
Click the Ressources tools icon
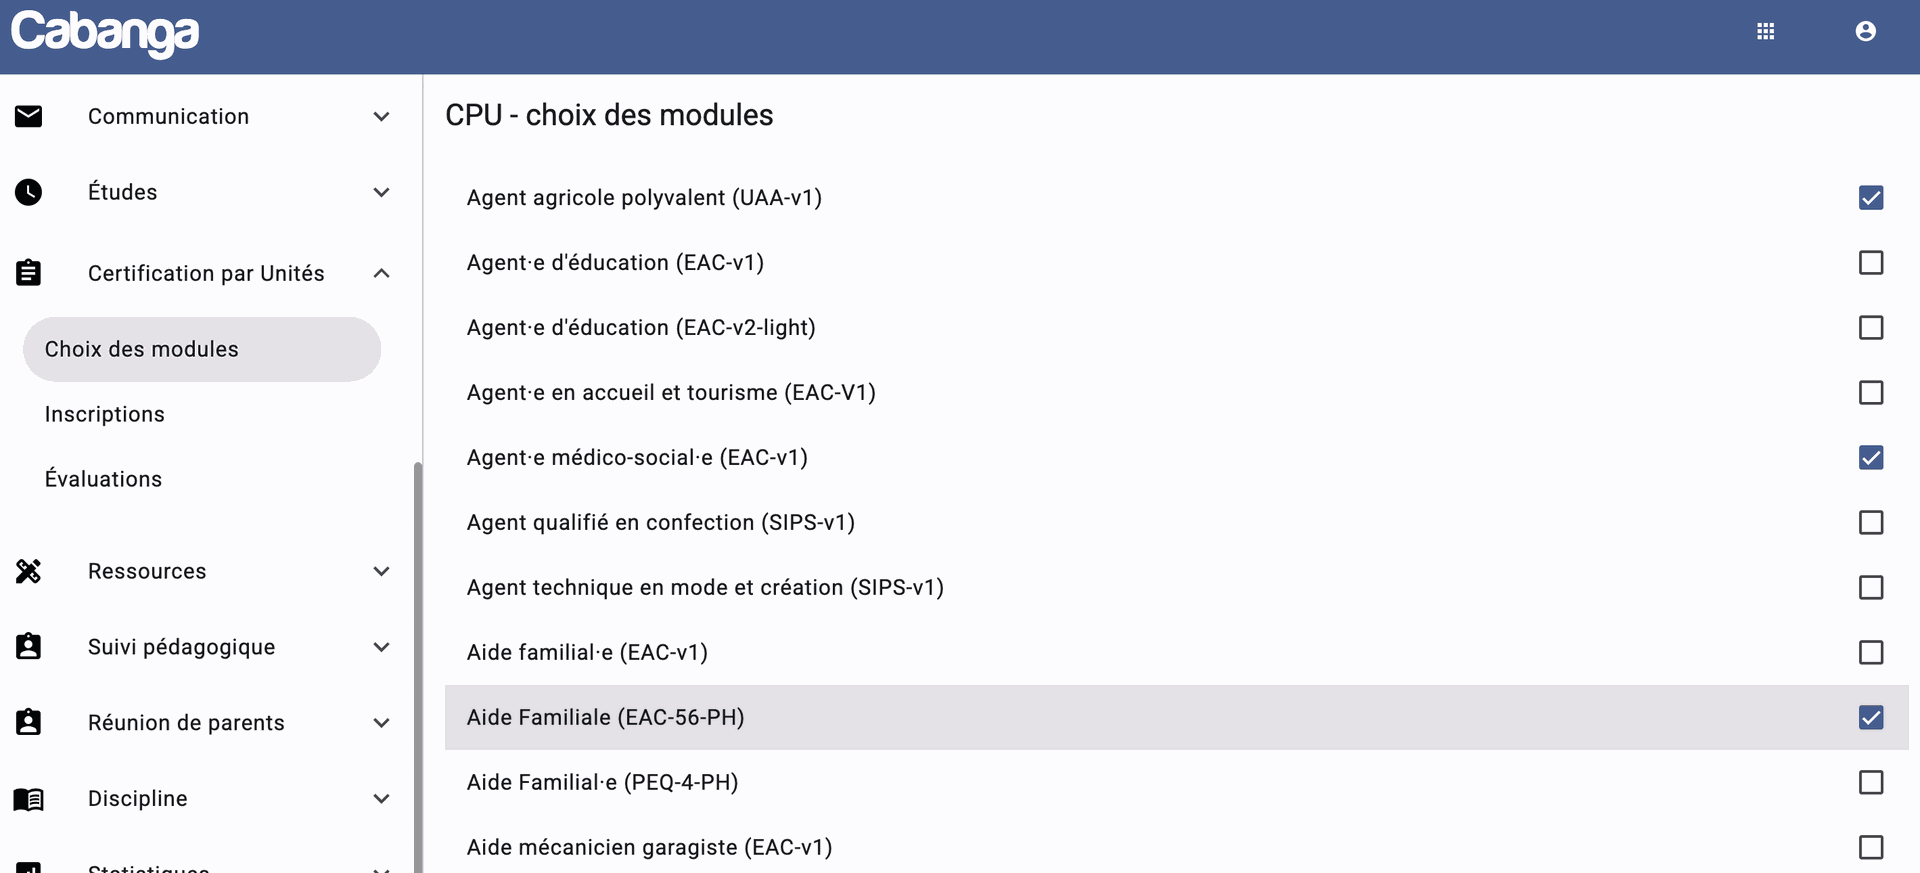pyautogui.click(x=29, y=571)
